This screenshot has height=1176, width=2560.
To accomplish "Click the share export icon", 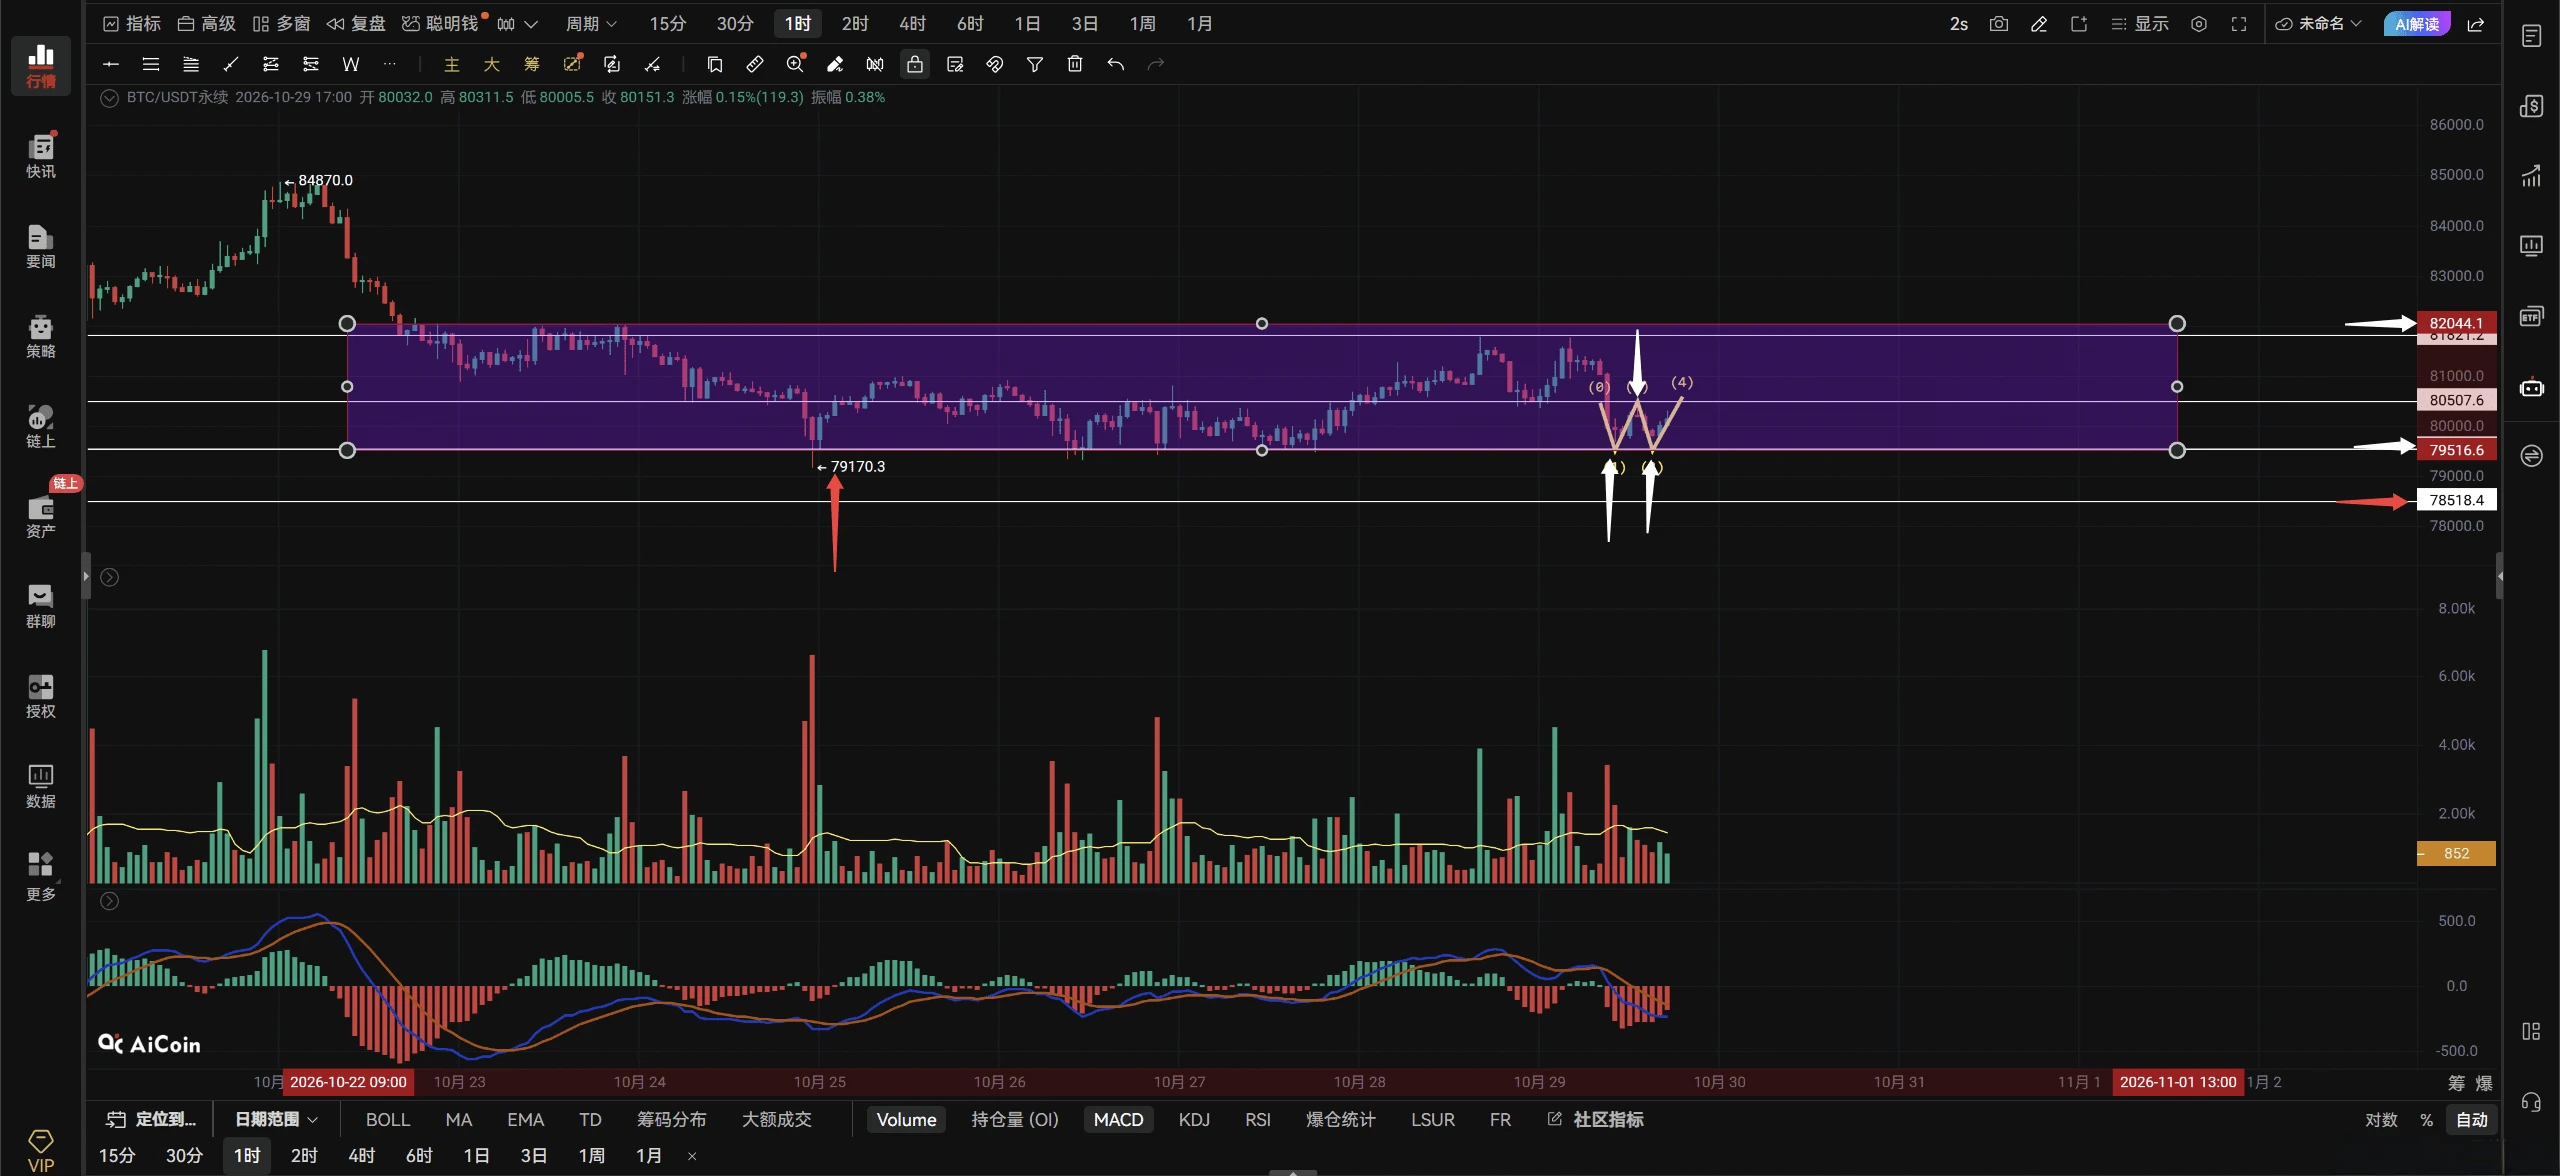I will (x=2476, y=23).
